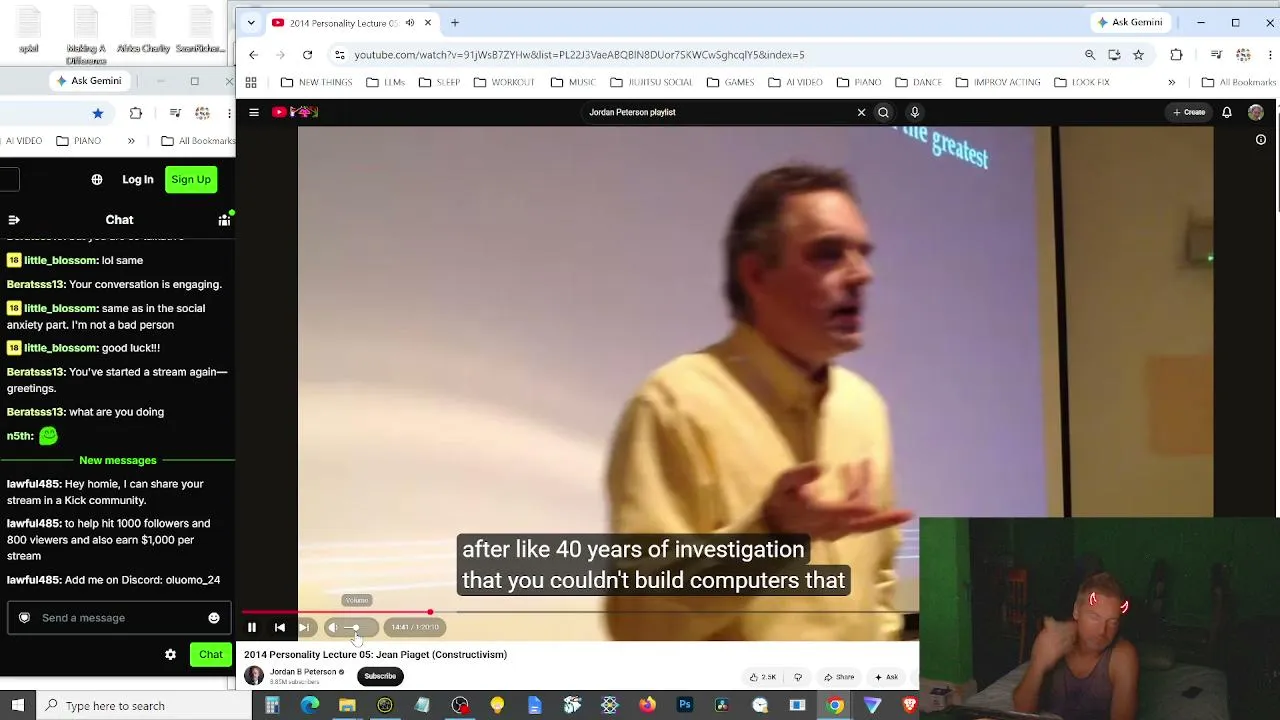Image resolution: width=1280 pixels, height=720 pixels.
Task: Change language with Kick globe icon
Action: [97, 180]
